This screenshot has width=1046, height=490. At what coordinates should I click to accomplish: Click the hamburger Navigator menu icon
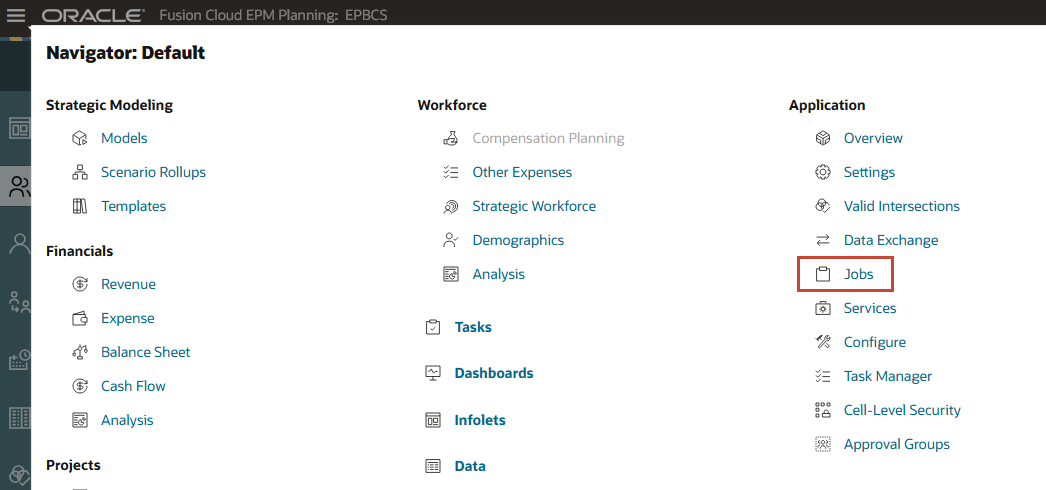(x=16, y=17)
